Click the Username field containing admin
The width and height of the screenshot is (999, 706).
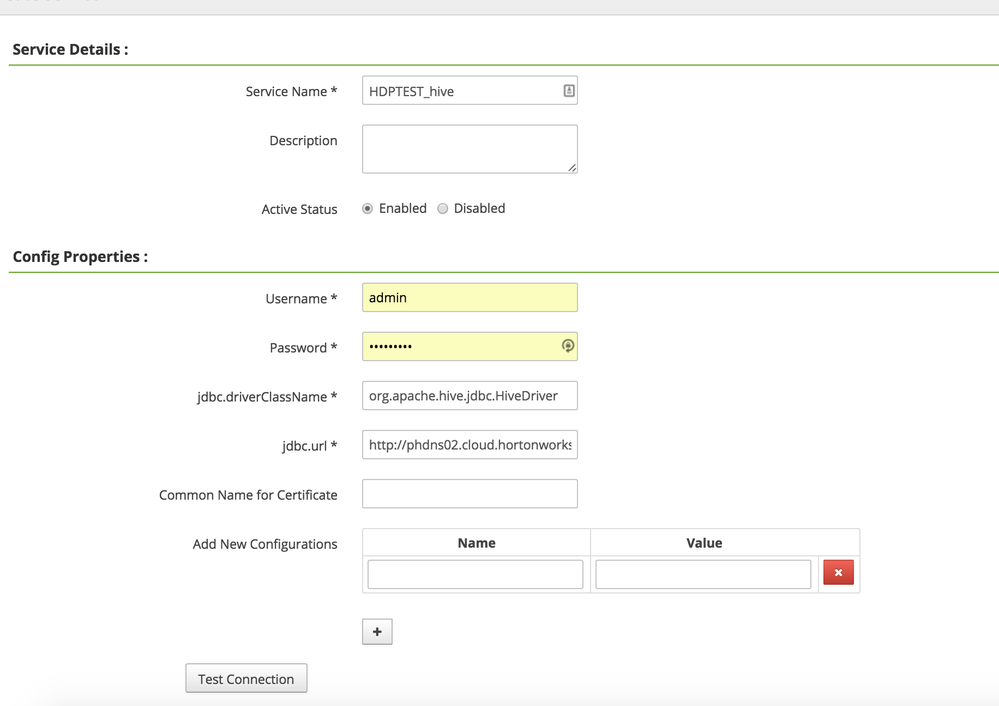point(469,297)
